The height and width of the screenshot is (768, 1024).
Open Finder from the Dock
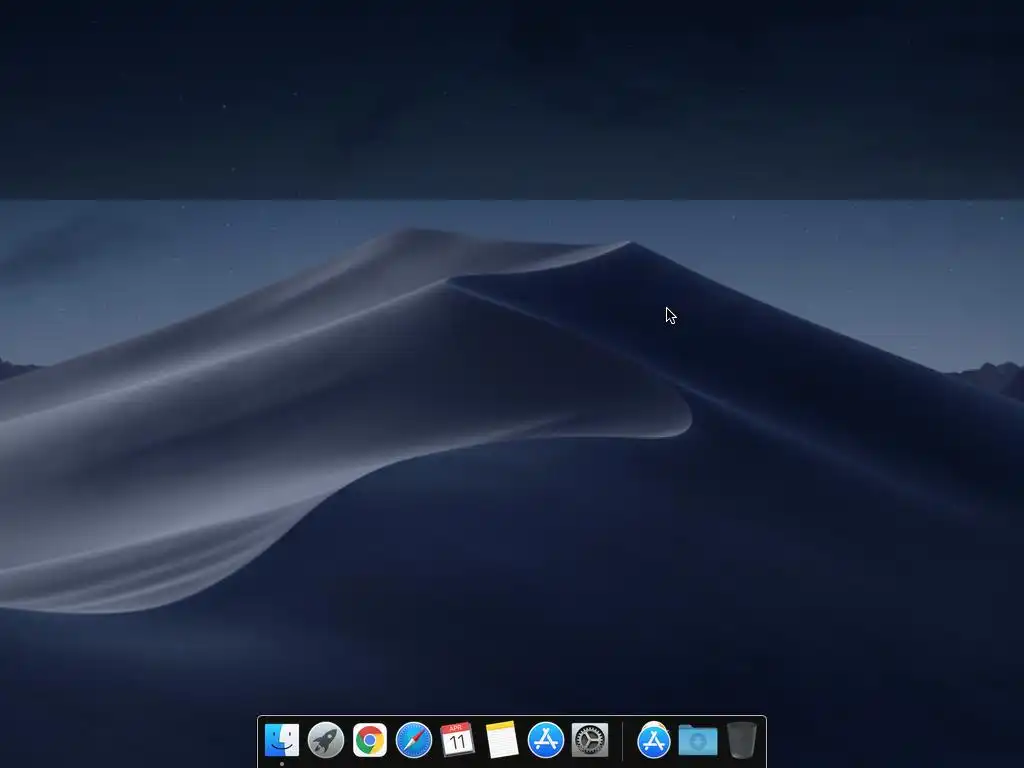coord(282,740)
